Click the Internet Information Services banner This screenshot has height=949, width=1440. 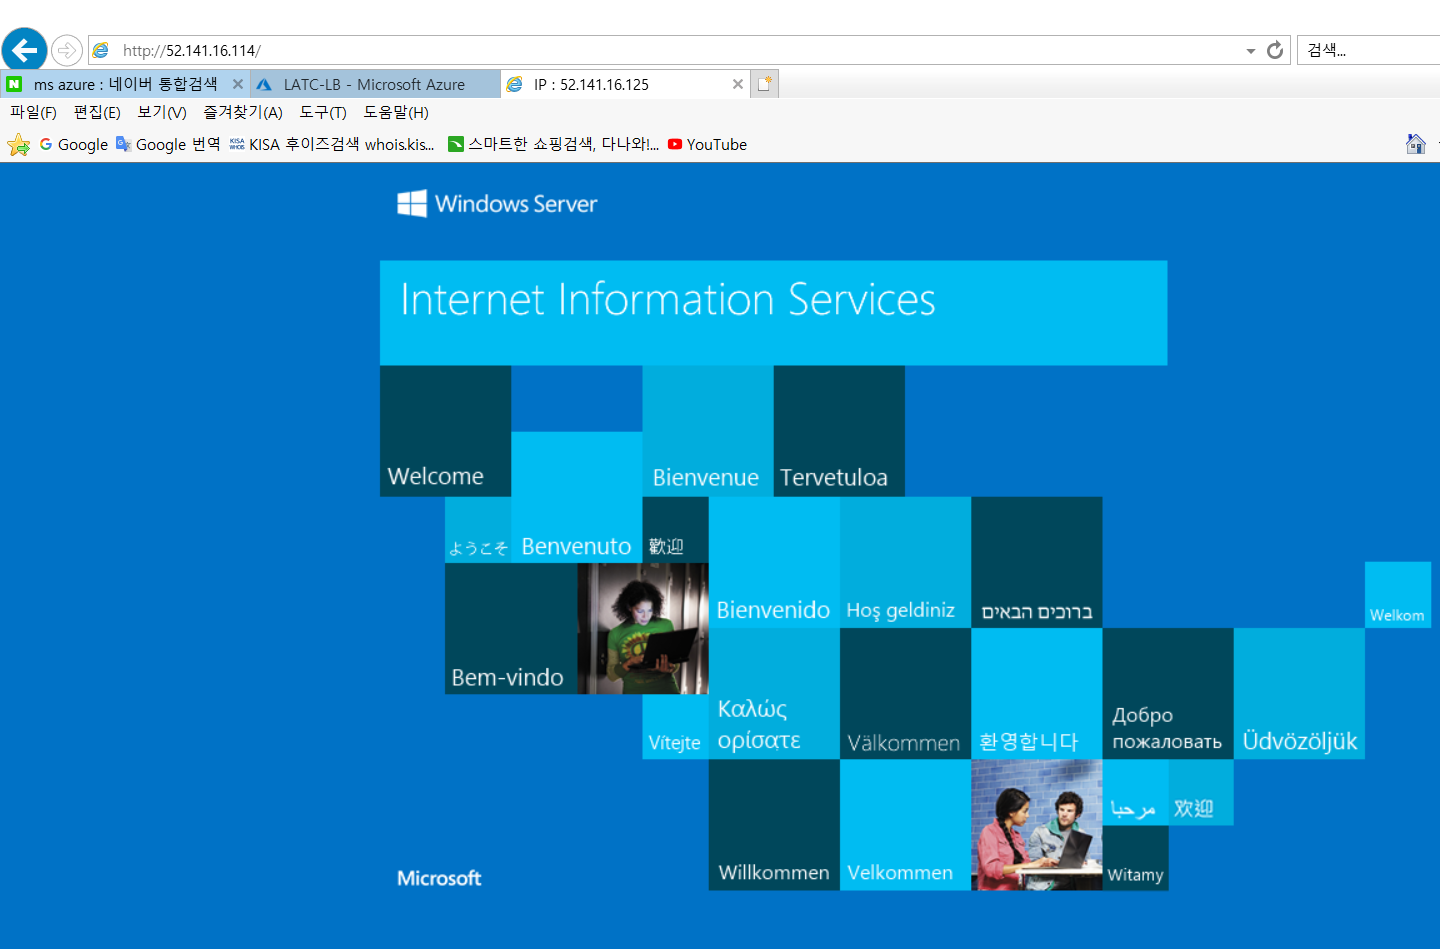(773, 313)
